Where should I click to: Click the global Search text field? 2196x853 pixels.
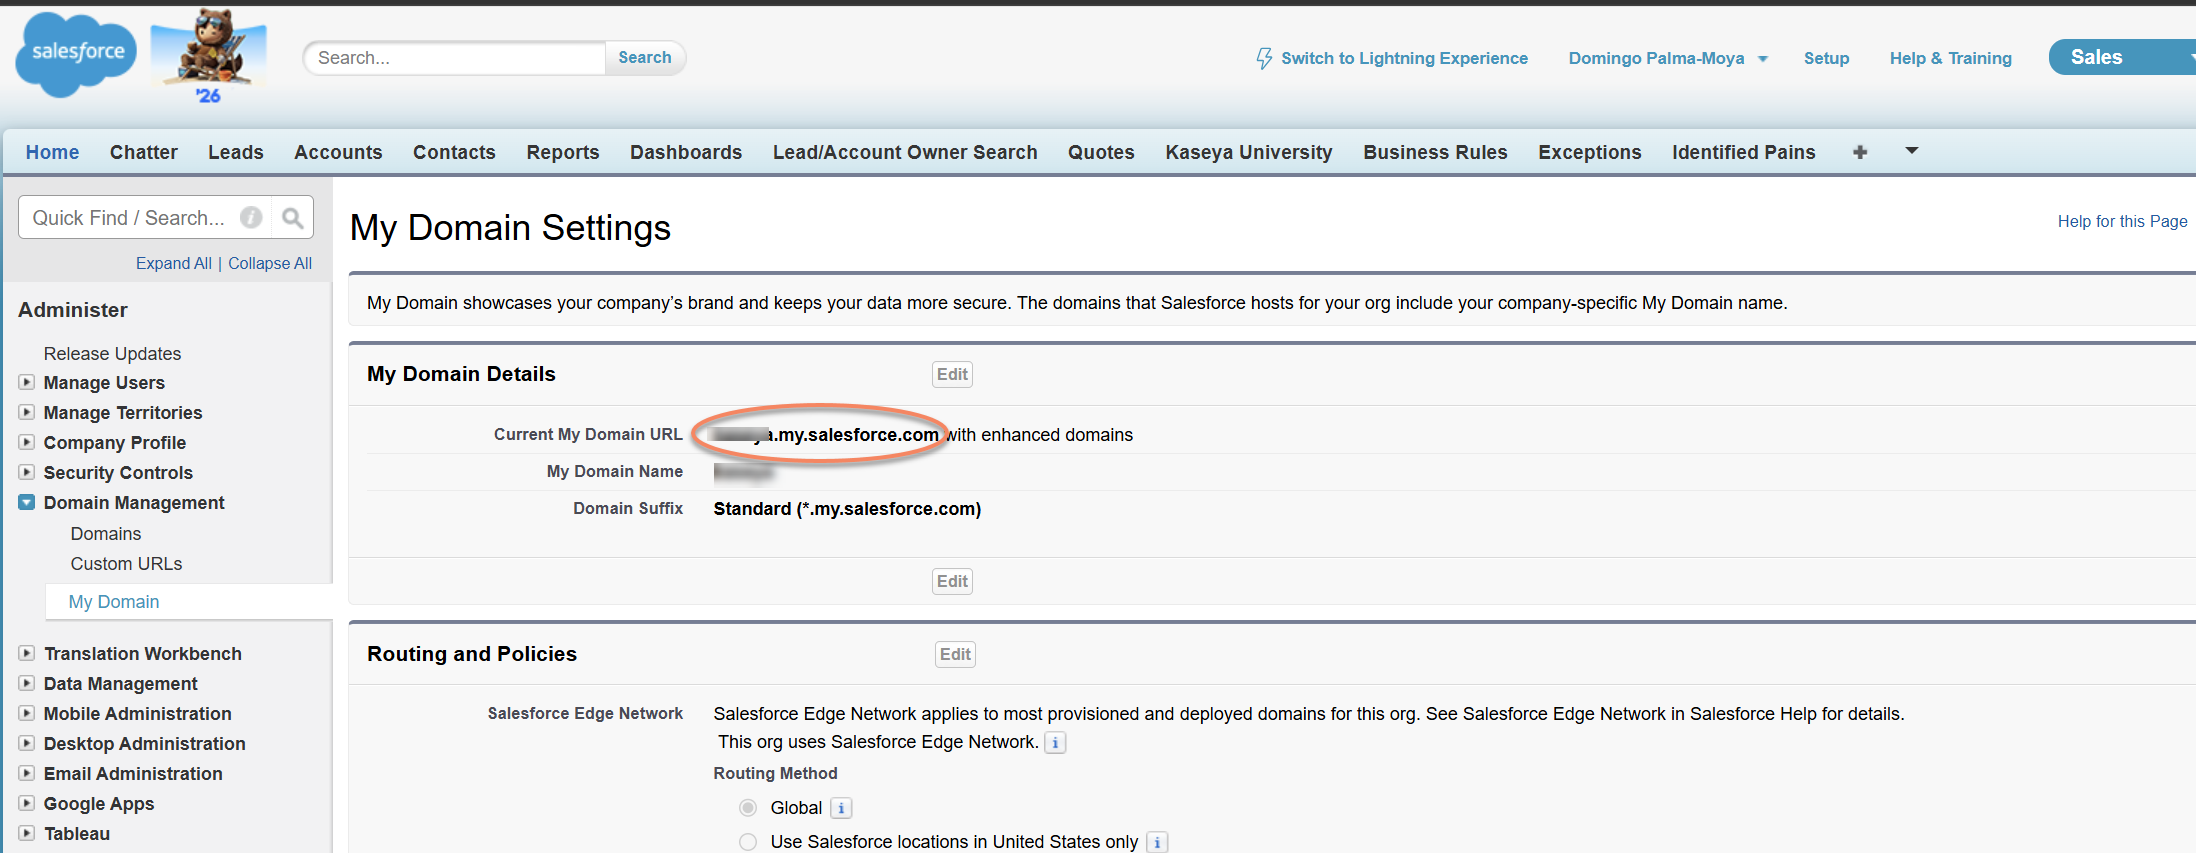pos(455,58)
